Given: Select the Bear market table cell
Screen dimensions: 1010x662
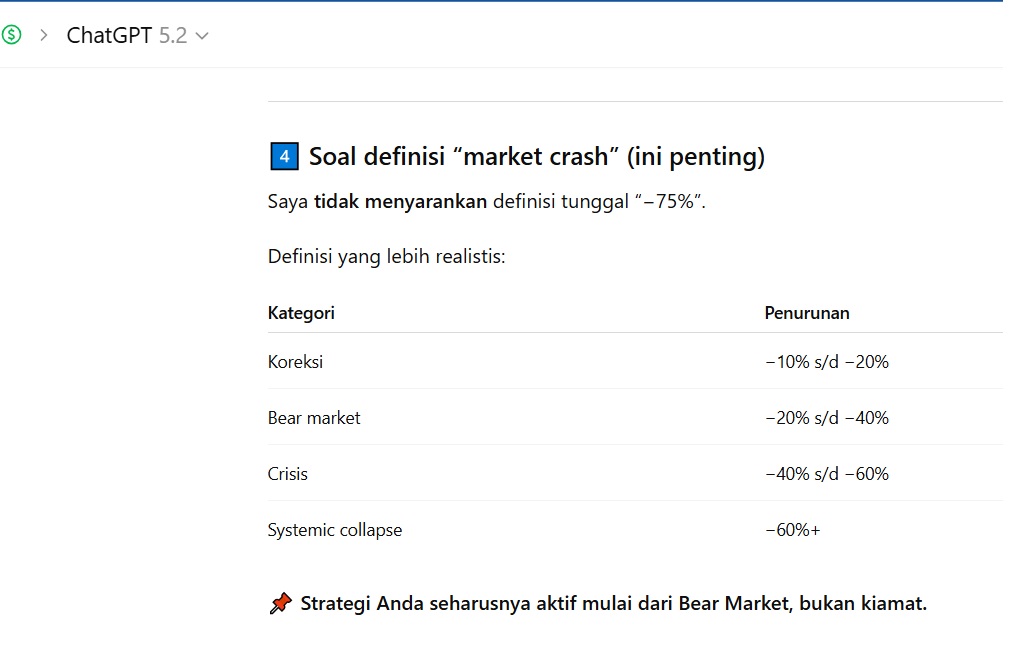Looking at the screenshot, I should tap(314, 418).
